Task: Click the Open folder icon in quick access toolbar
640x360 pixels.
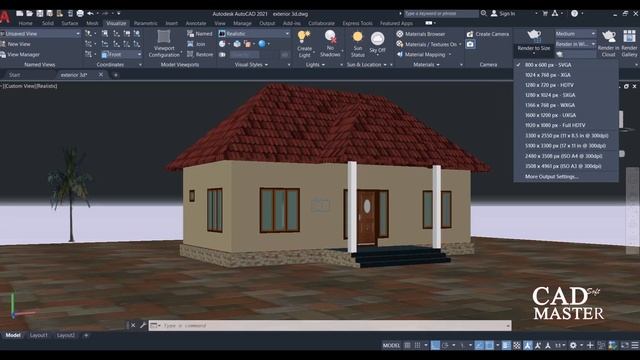Action: coord(29,13)
